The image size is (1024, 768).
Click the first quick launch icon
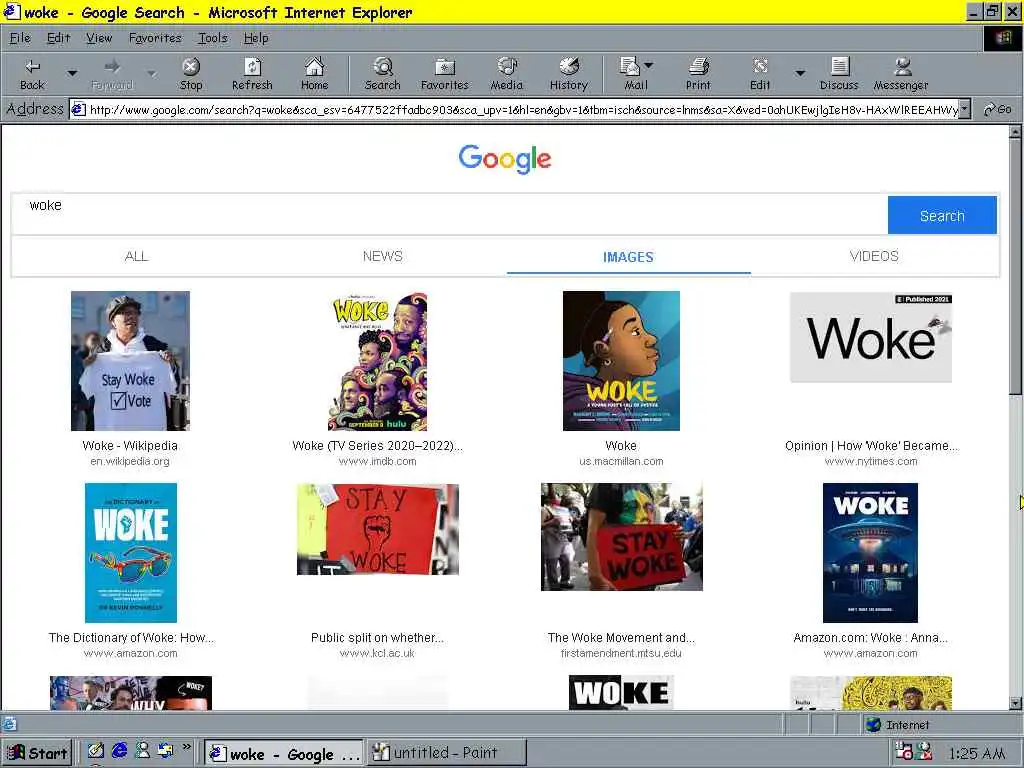click(96, 751)
